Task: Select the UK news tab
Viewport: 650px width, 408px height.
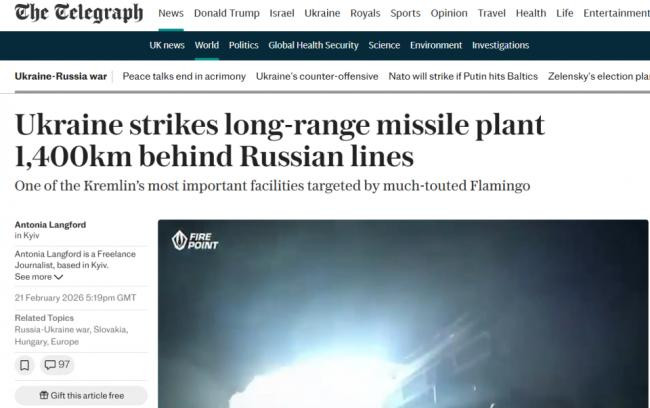Action: click(167, 45)
